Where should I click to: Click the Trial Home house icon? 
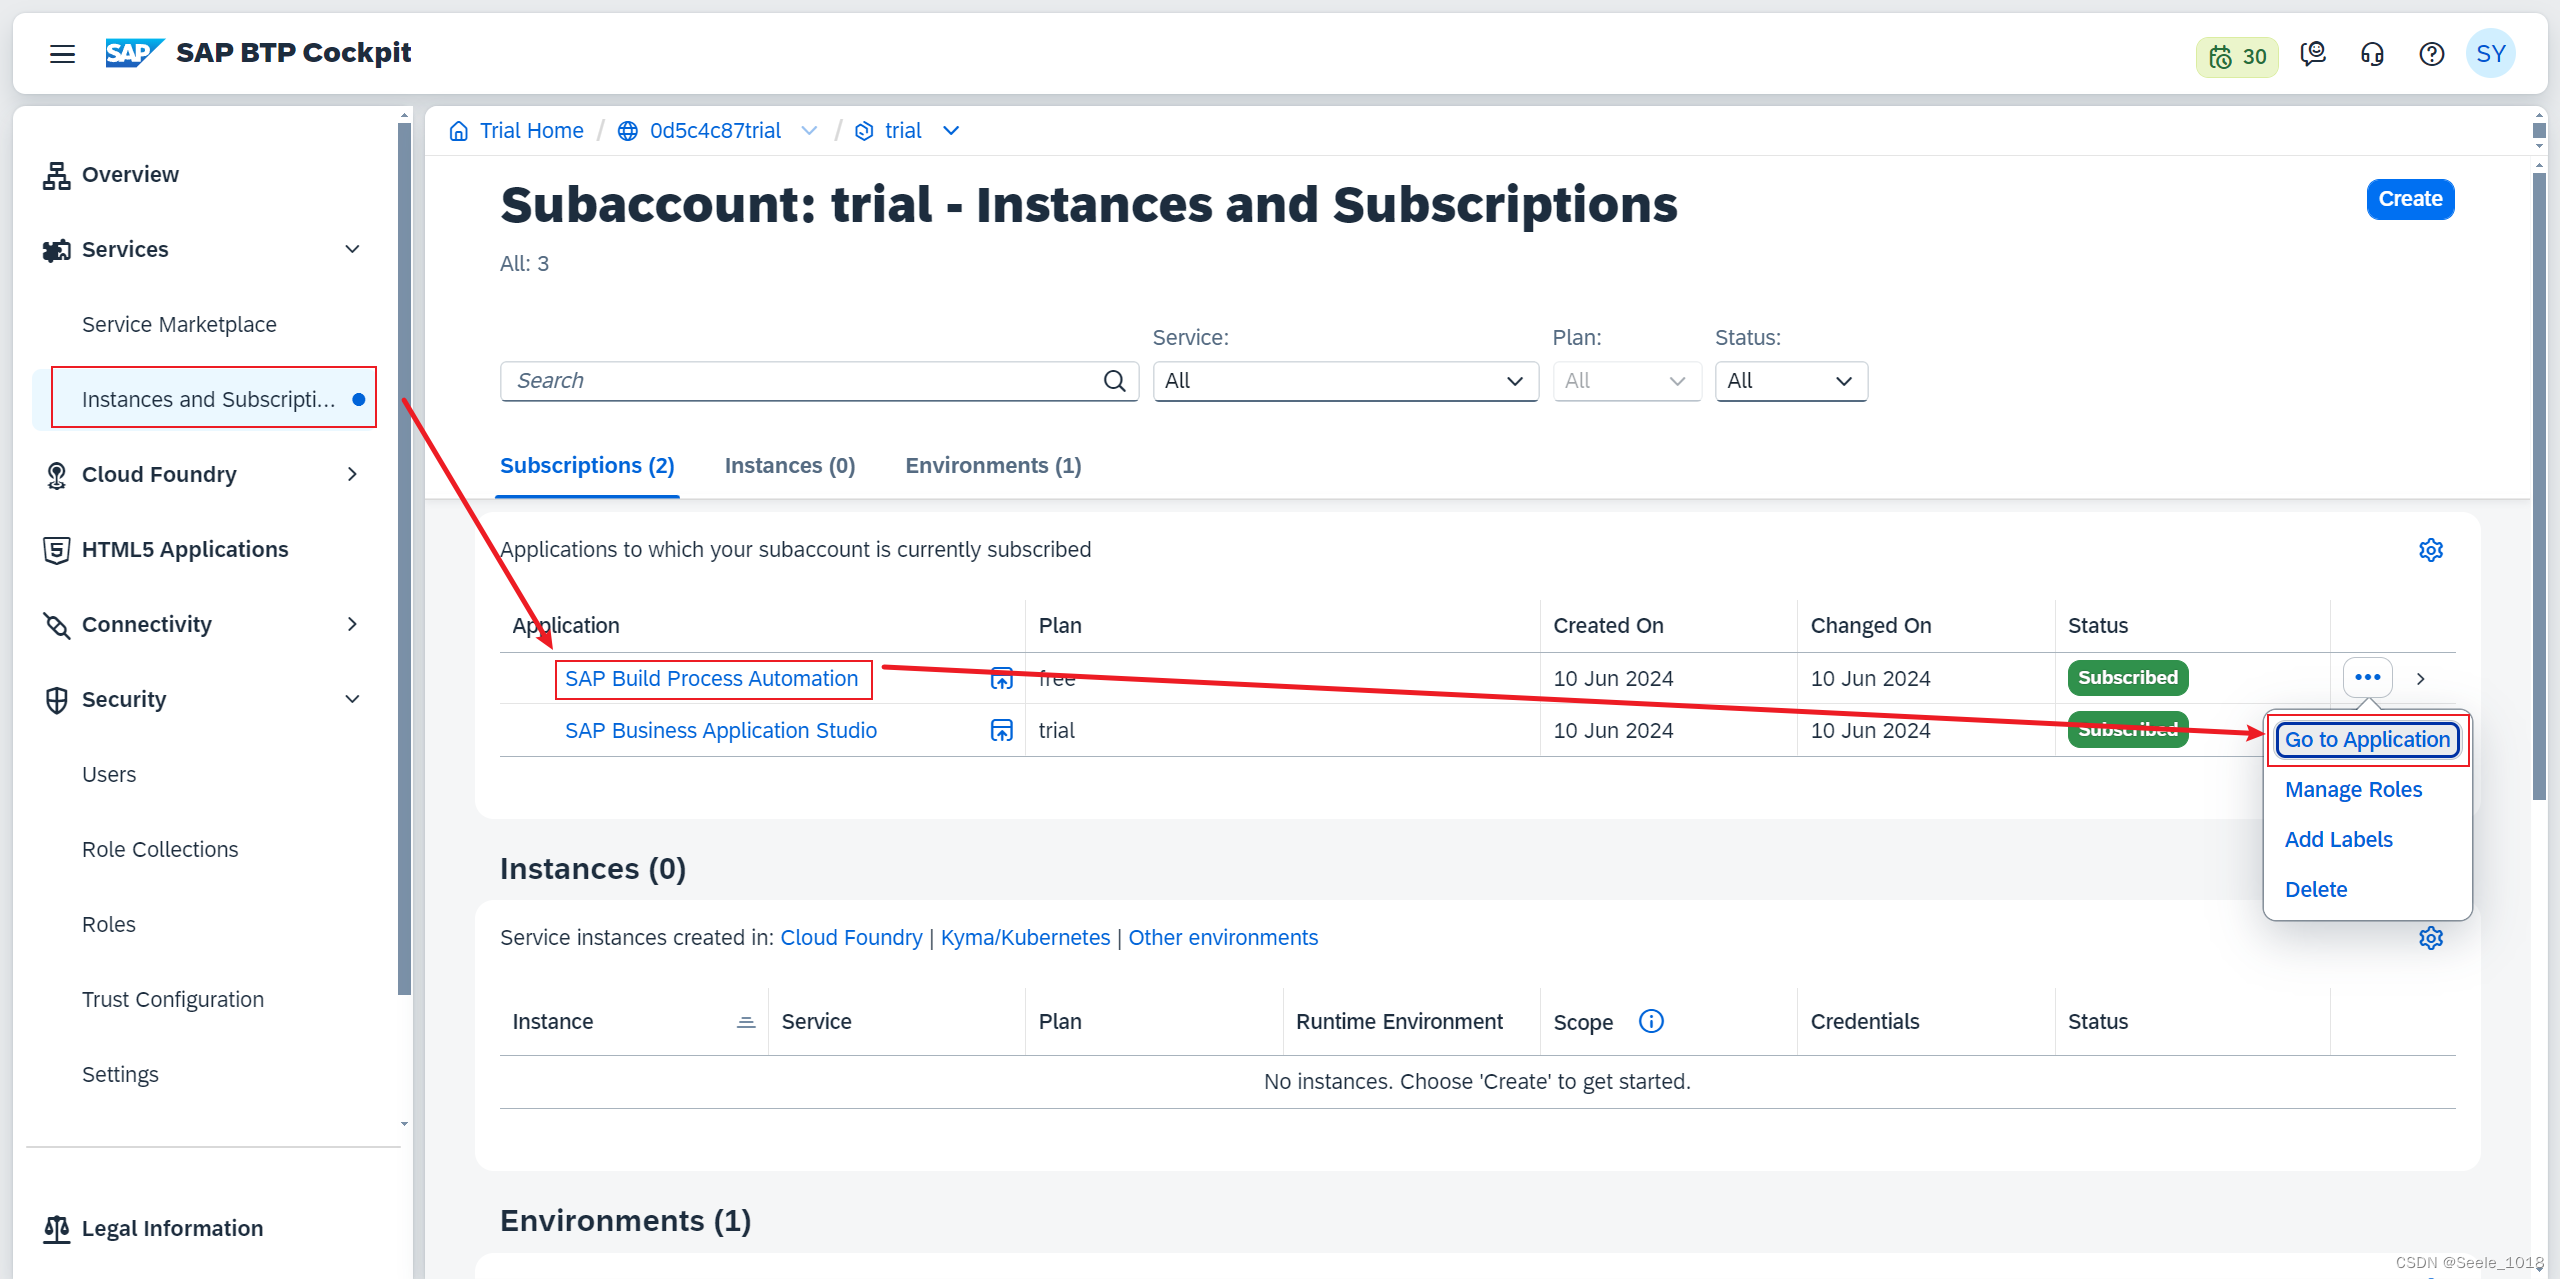(x=458, y=131)
